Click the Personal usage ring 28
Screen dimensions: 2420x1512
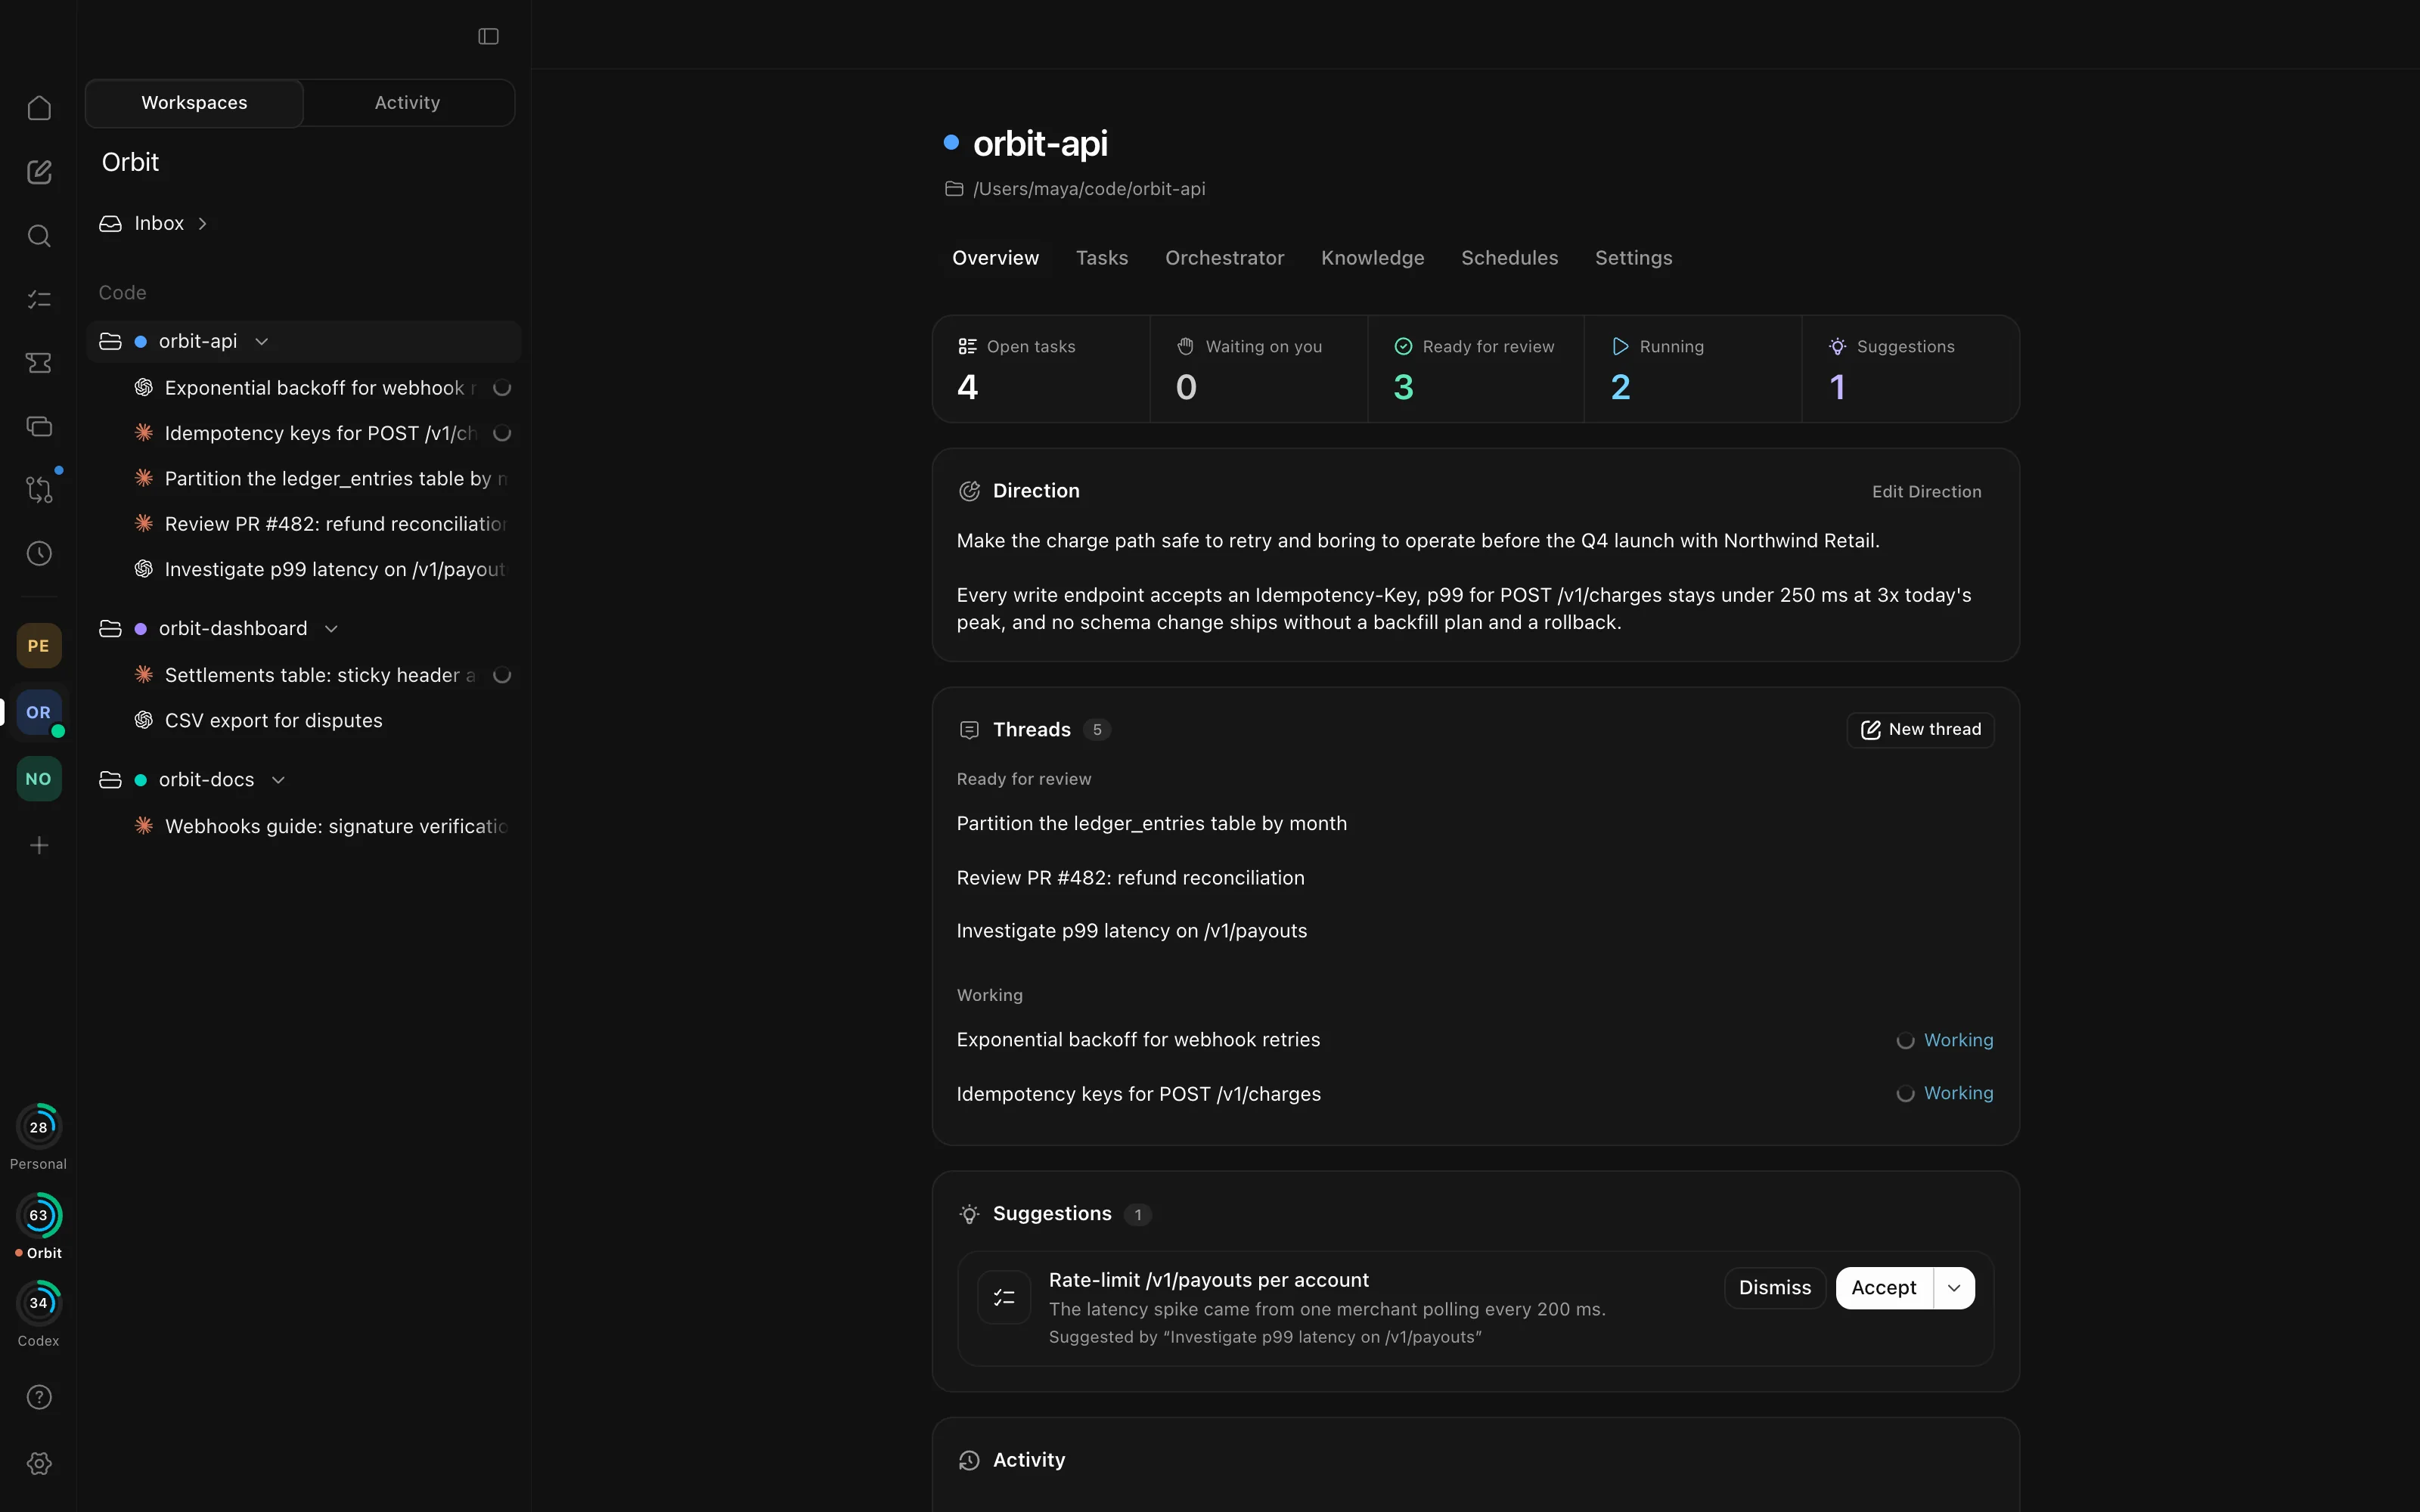39,1127
